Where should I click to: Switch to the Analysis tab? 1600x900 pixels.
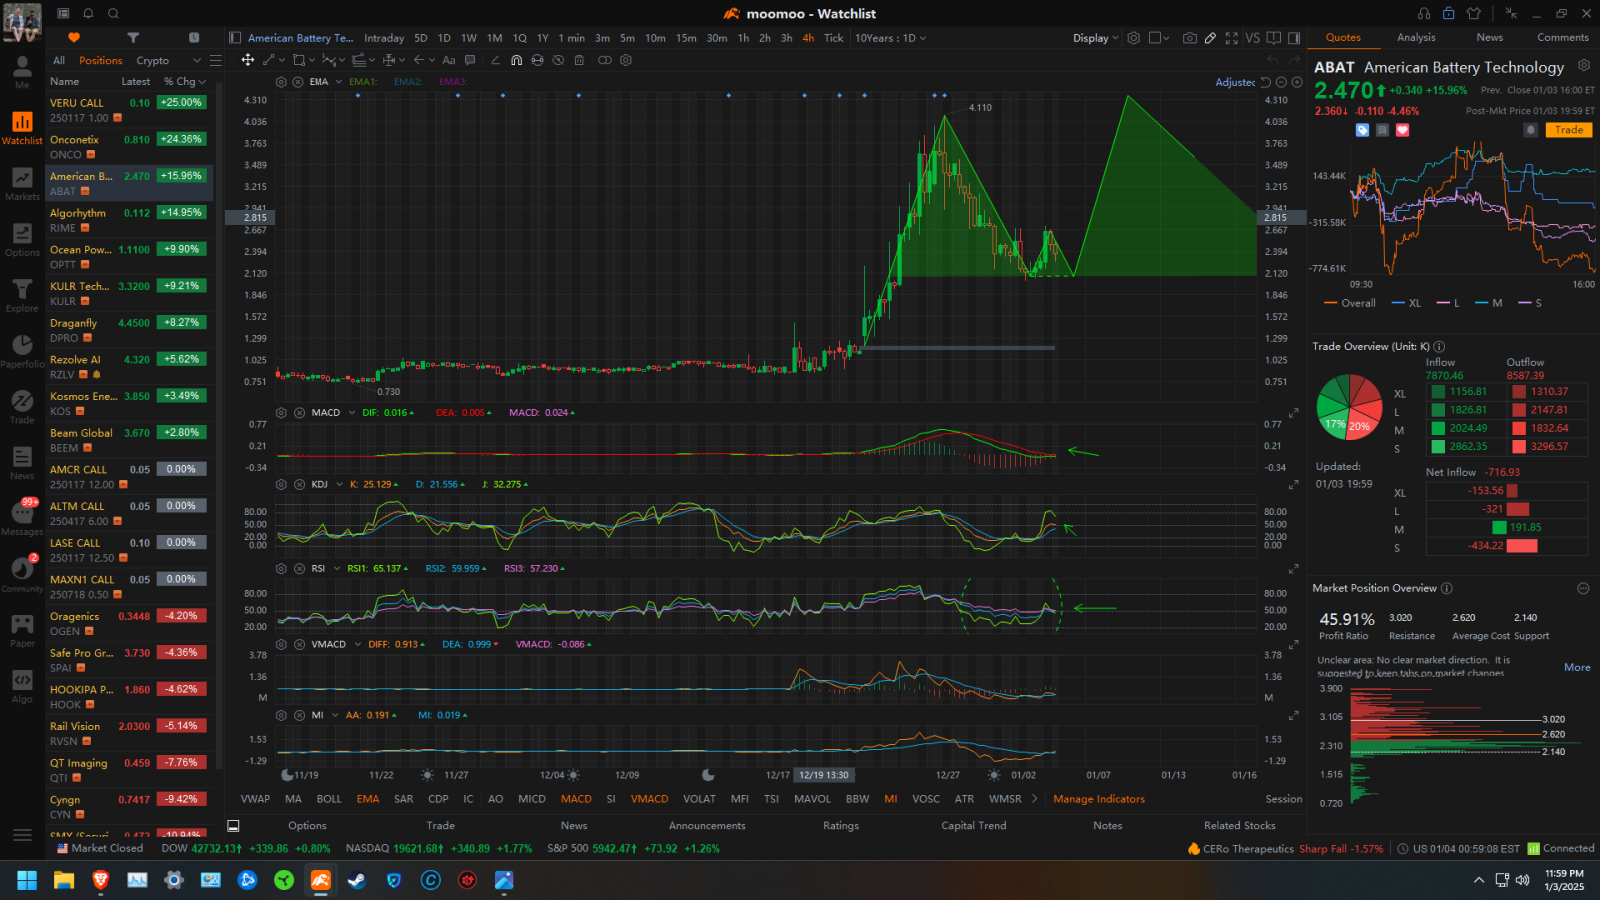1416,38
